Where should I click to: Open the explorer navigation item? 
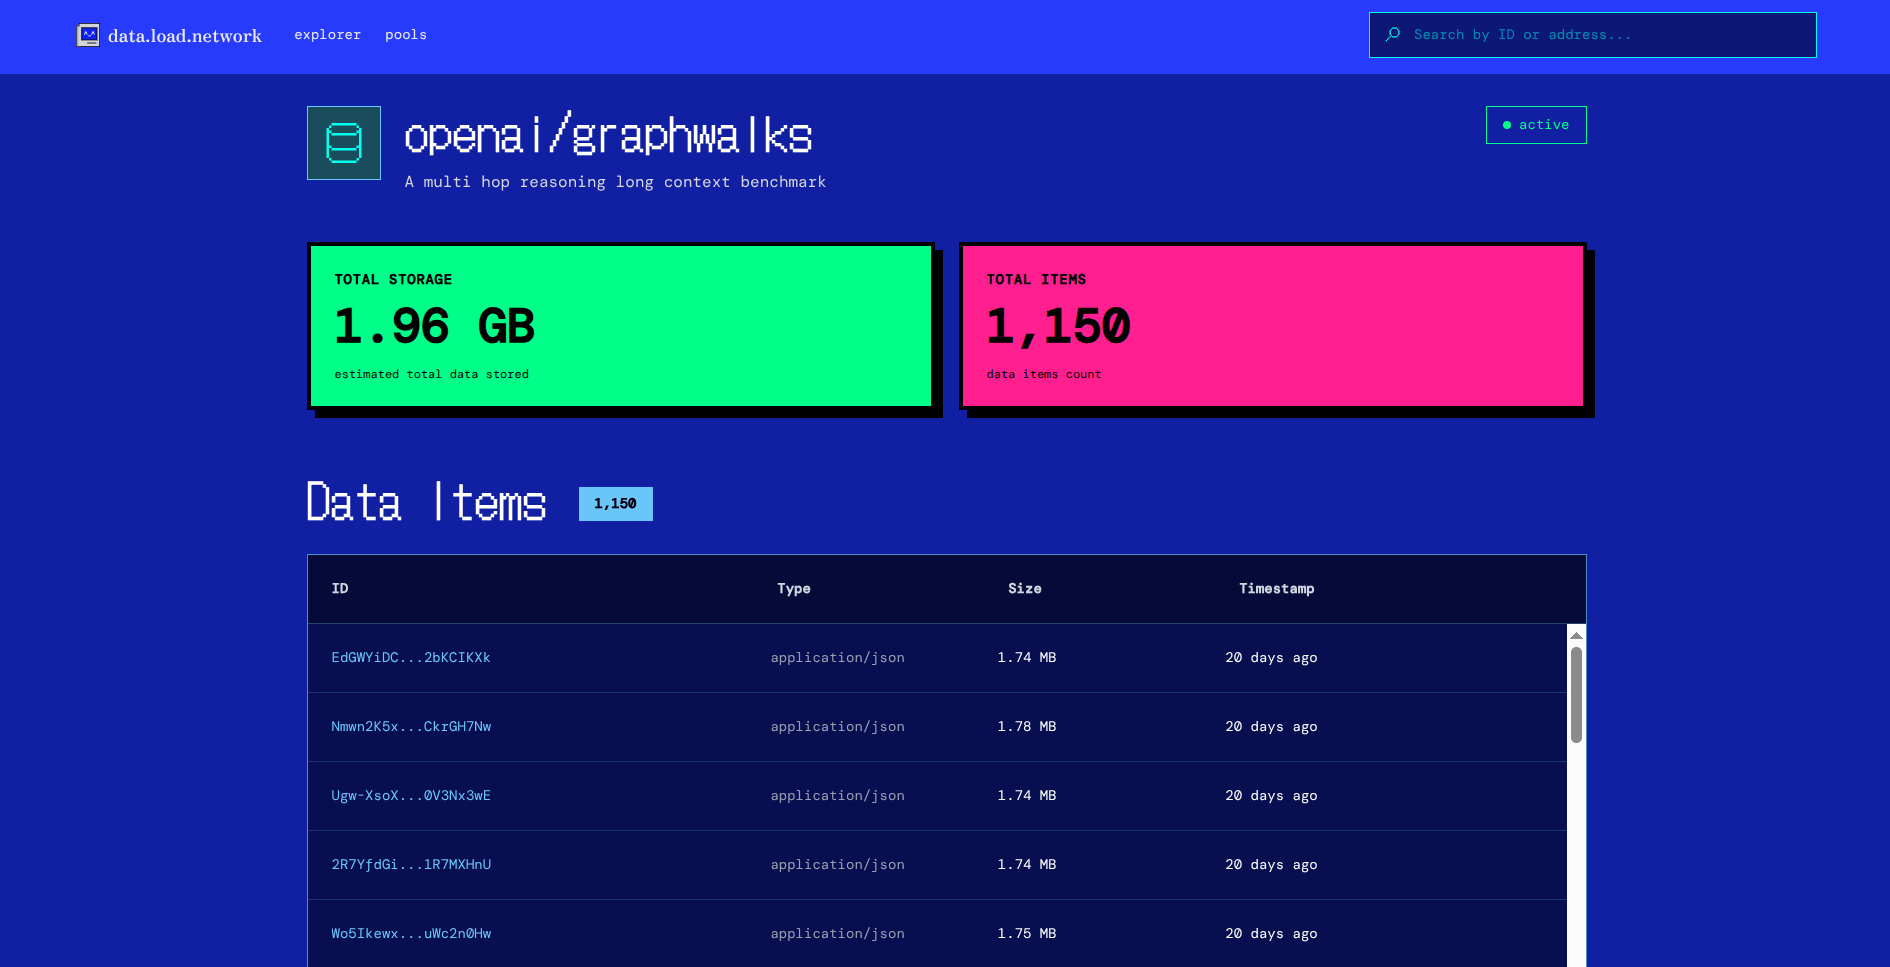(x=327, y=35)
